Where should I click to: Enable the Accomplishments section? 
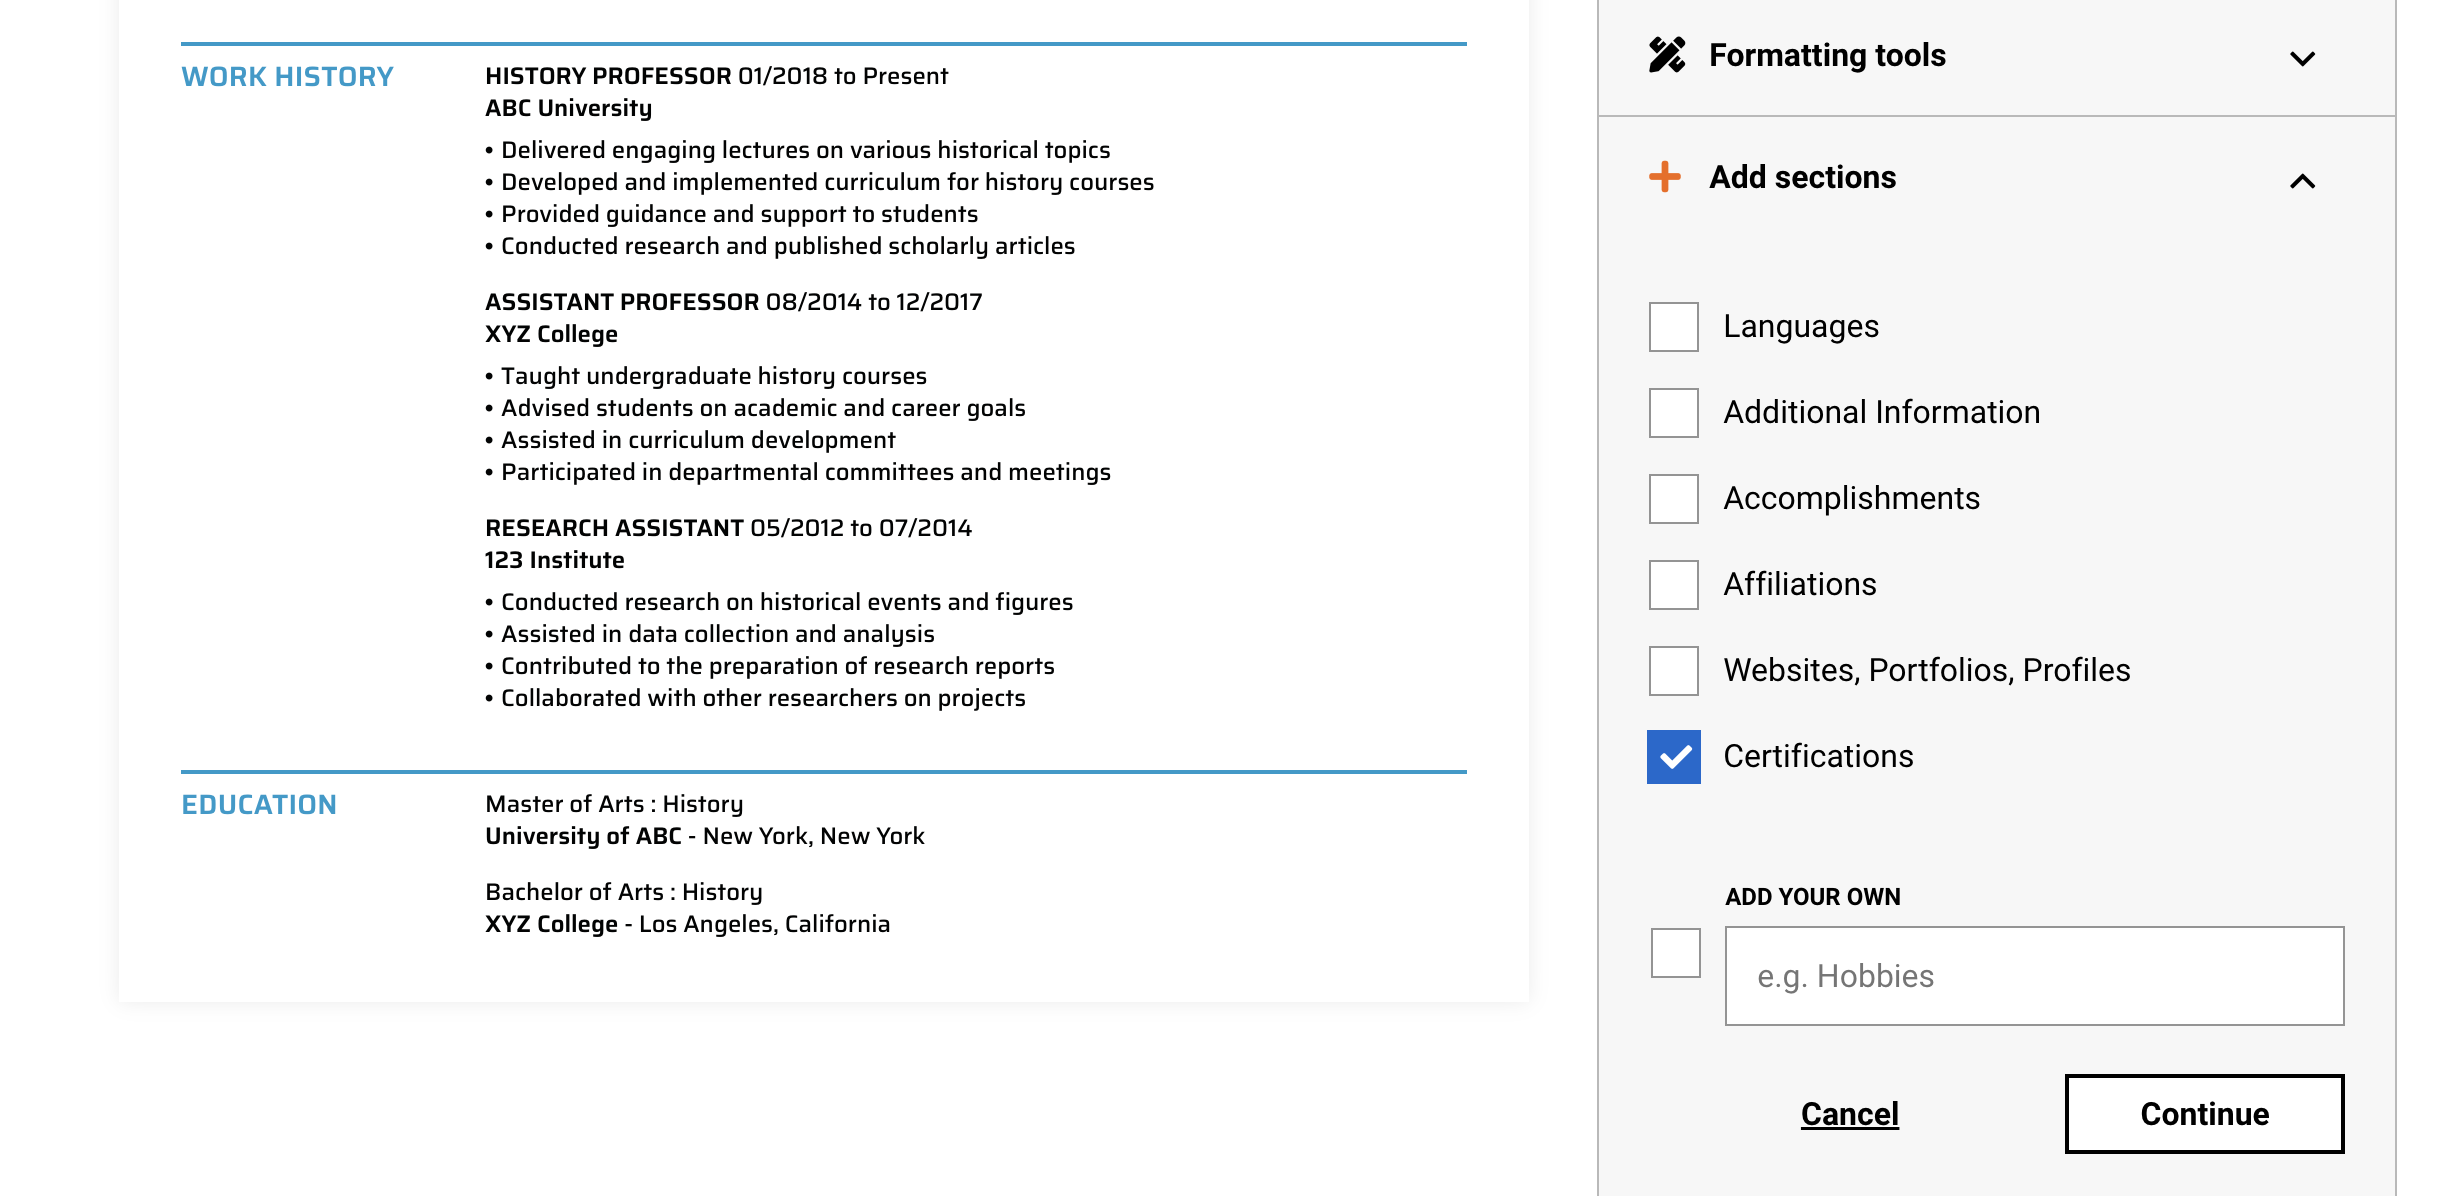point(1673,498)
